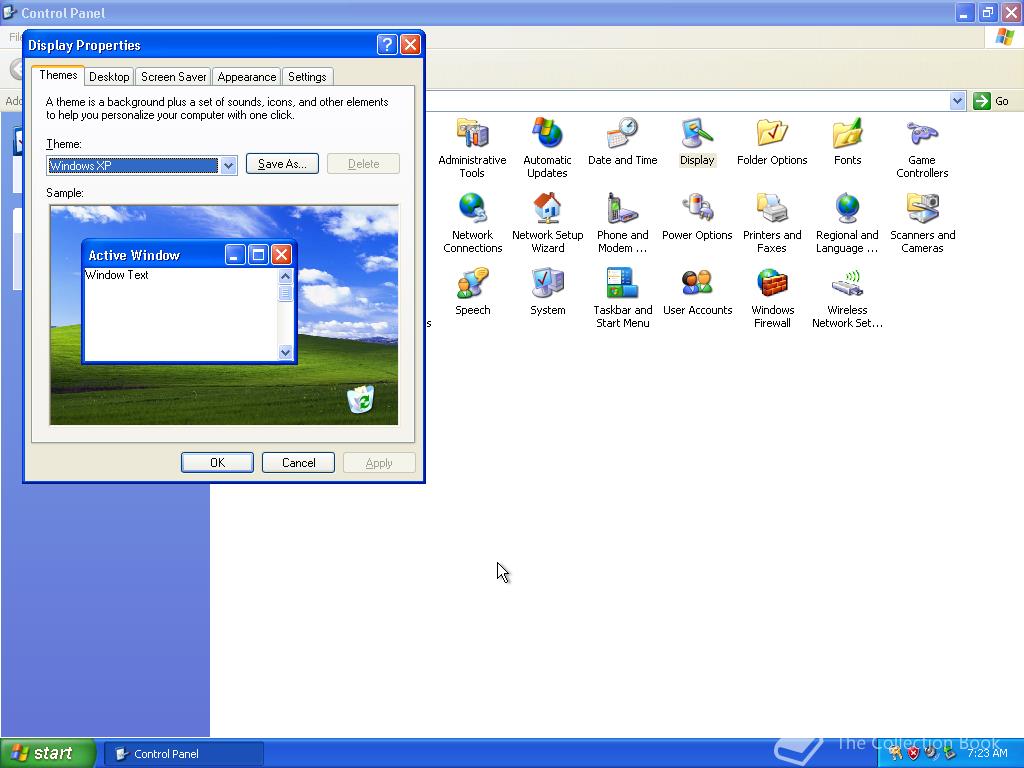1024x768 pixels.
Task: Open Scanners and Cameras icon
Action: tap(922, 208)
